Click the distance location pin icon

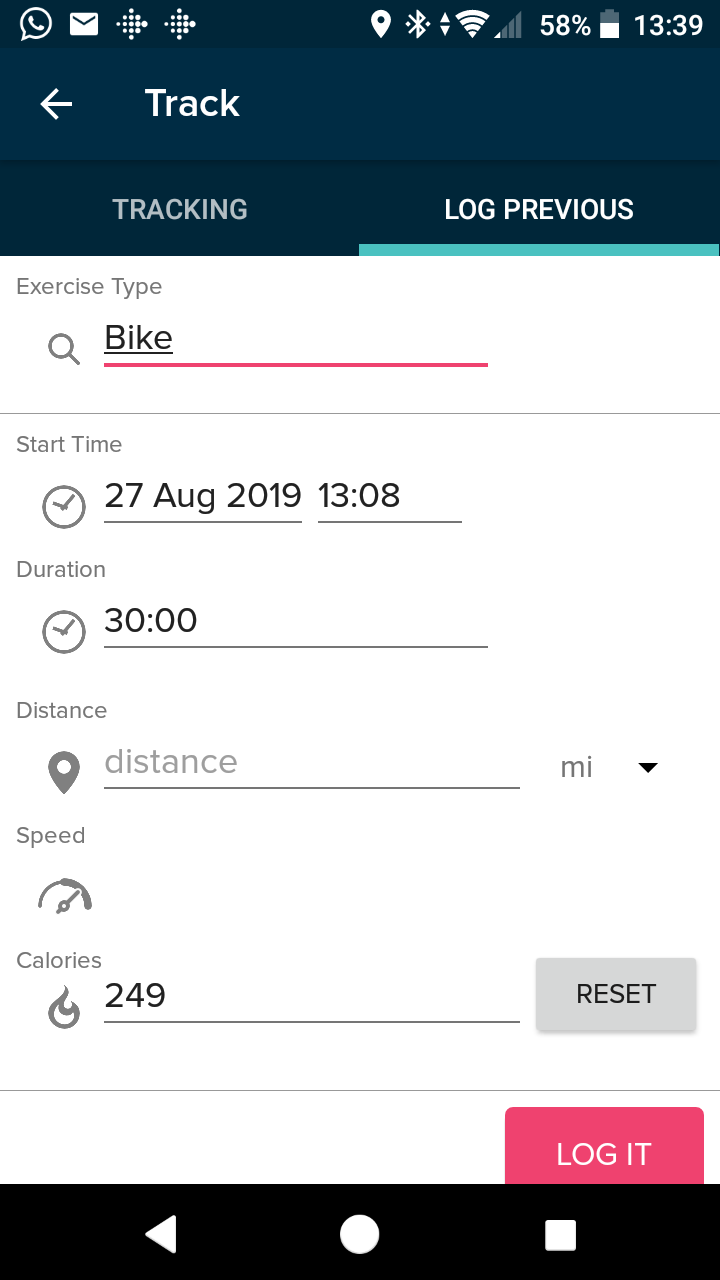point(64,773)
